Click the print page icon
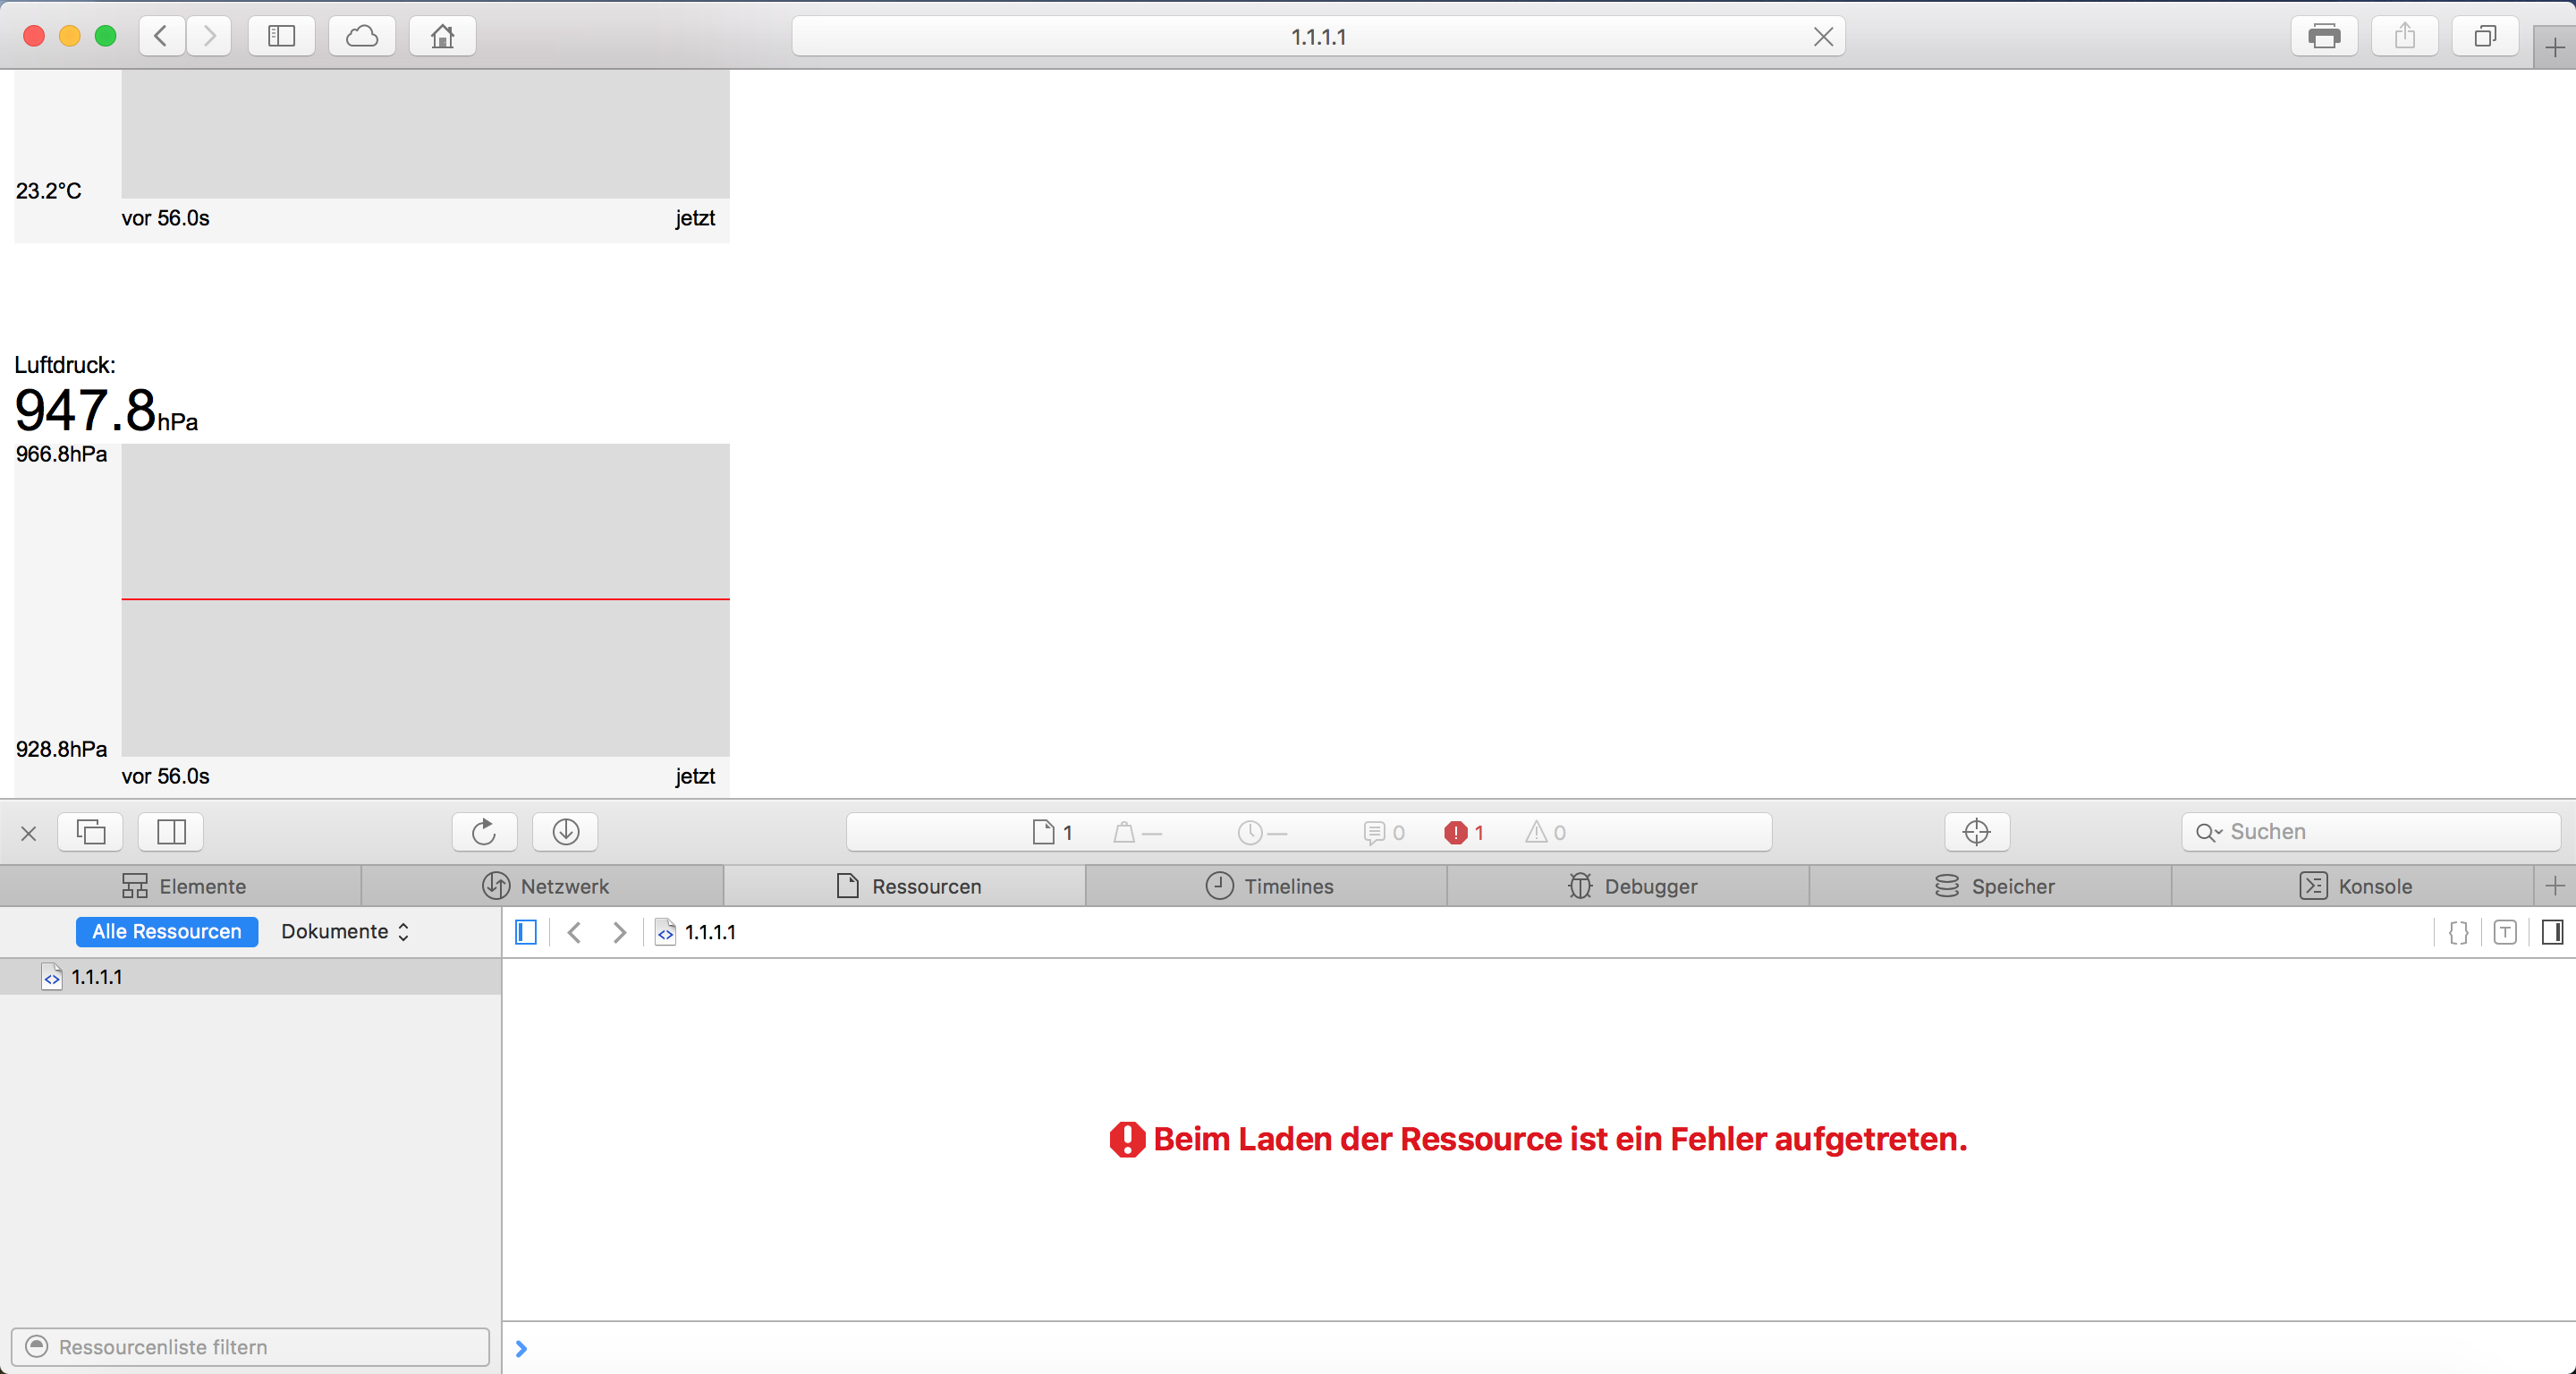The width and height of the screenshot is (2576, 1374). click(2323, 37)
